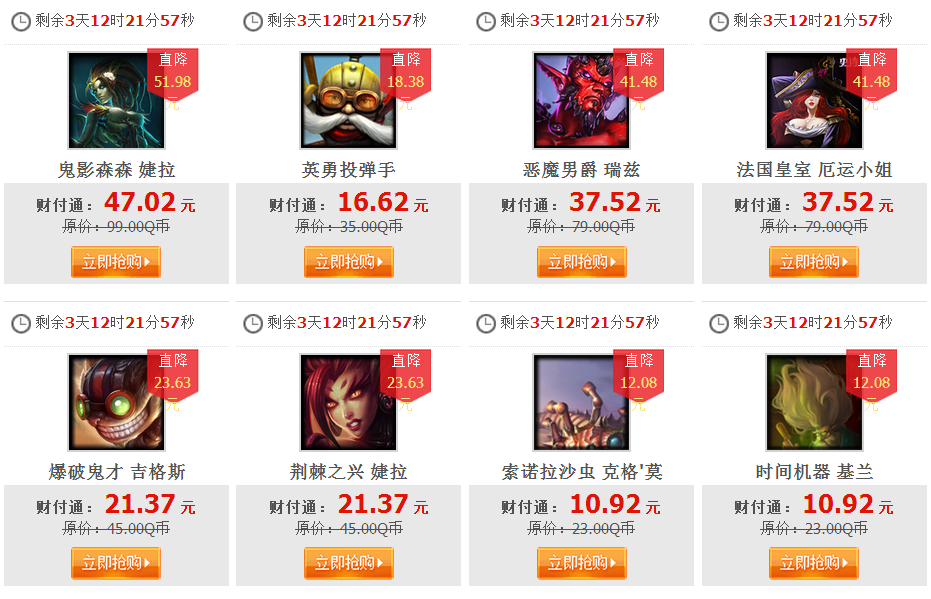This screenshot has height=599, width=931.
Task: Click 立即抢购 for 鬼影森森 婕拉
Action: [116, 262]
